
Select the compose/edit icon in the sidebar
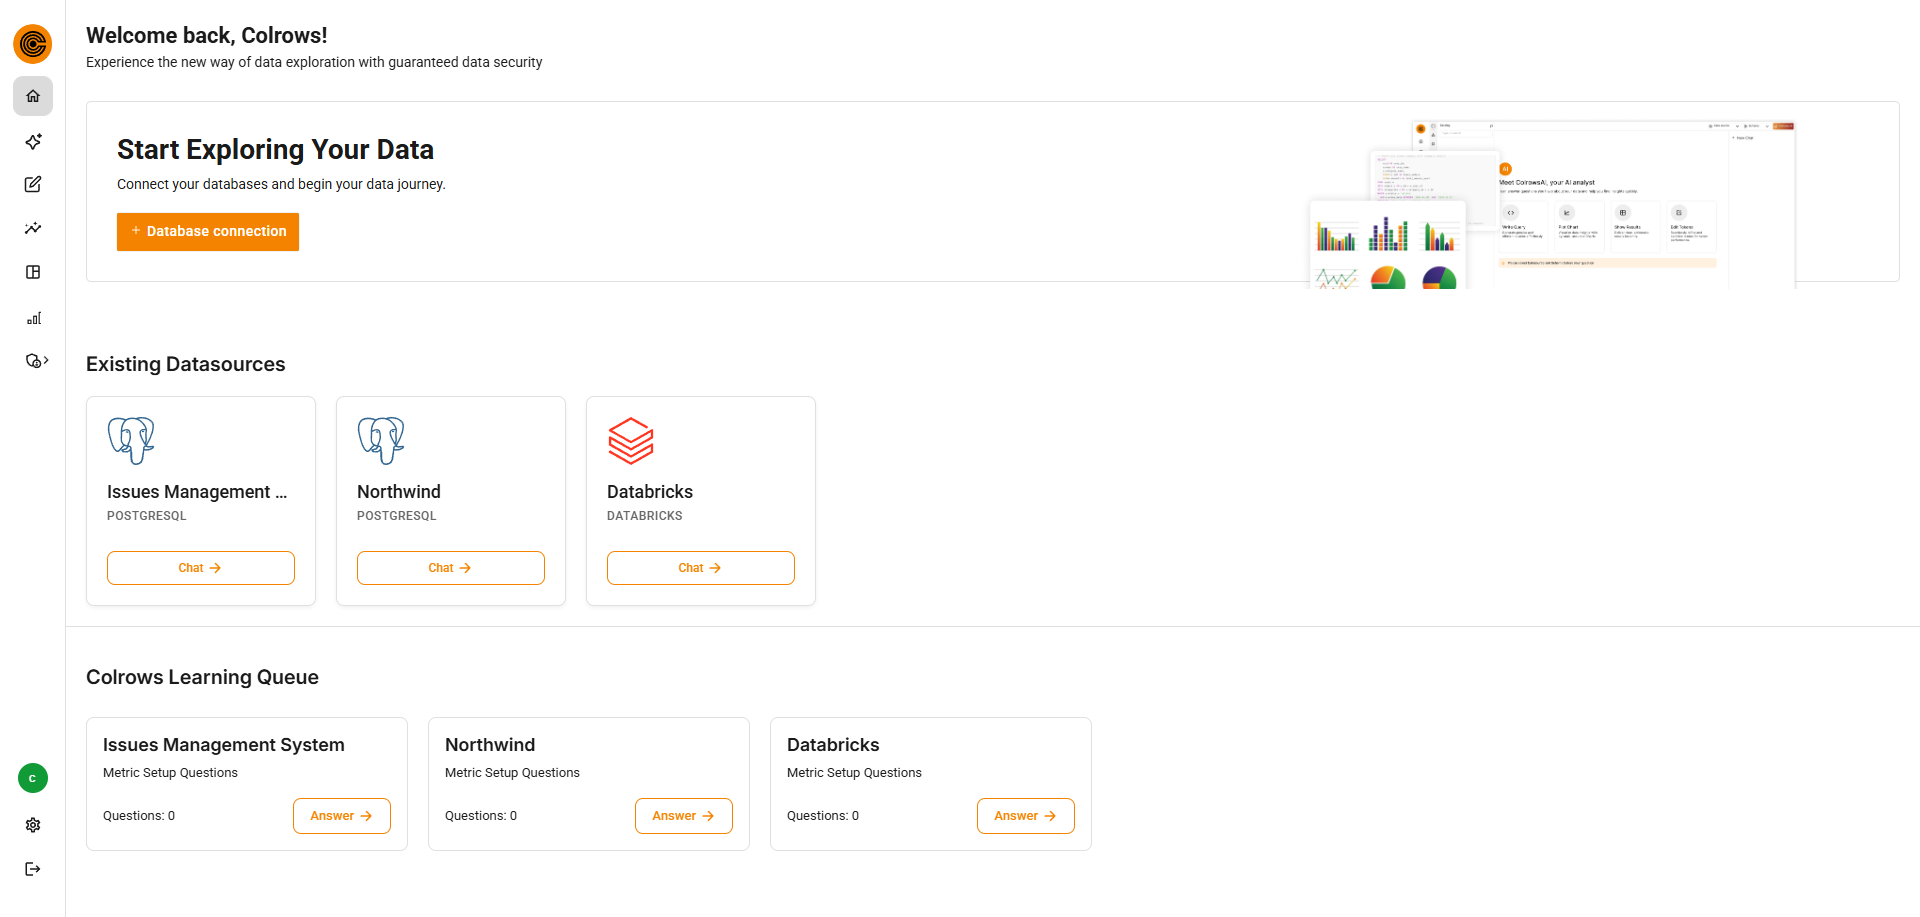click(33, 184)
